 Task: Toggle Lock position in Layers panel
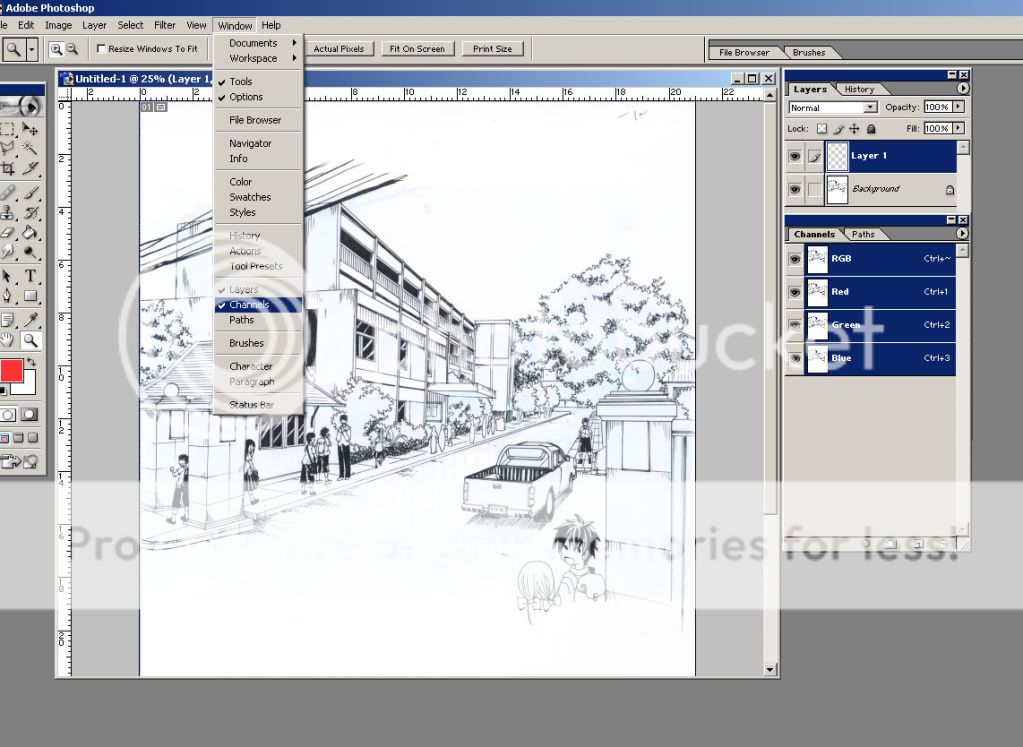[x=854, y=129]
